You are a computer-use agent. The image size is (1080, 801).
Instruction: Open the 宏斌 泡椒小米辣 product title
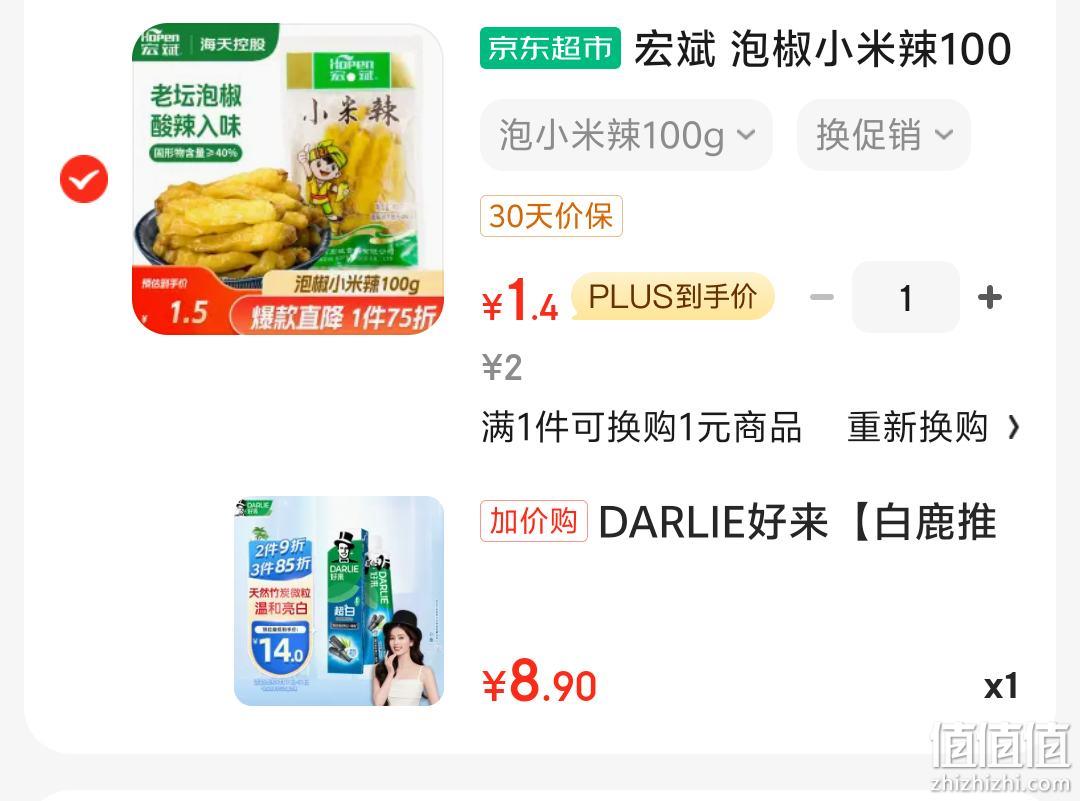(x=822, y=49)
